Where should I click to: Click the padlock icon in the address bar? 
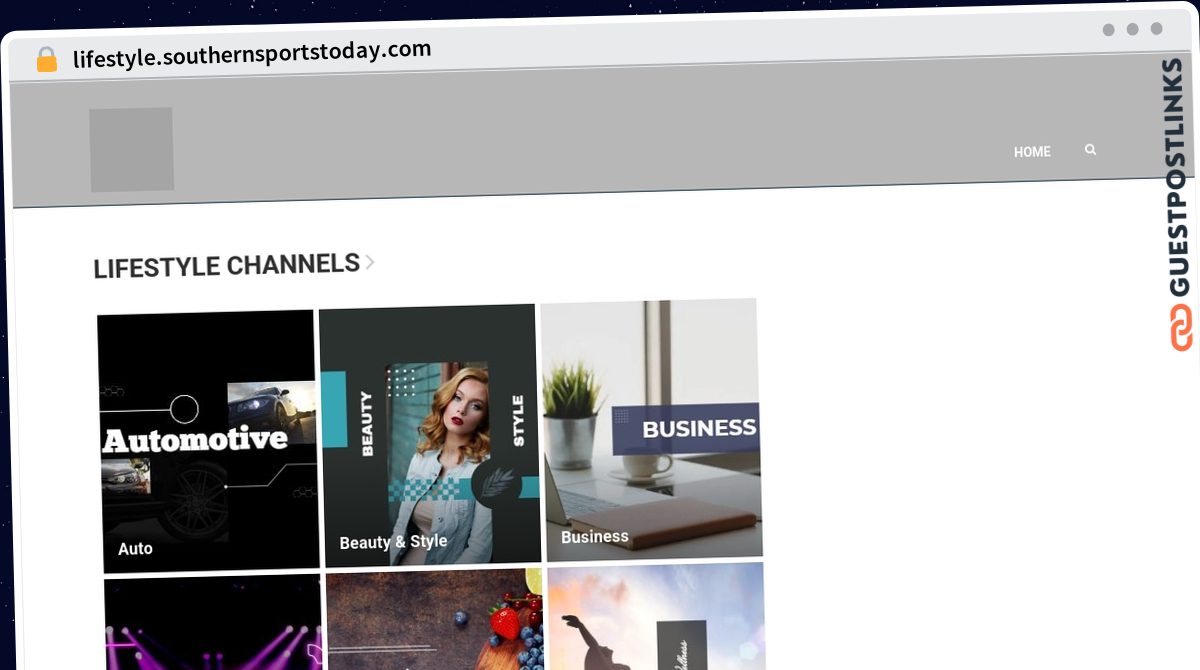(x=46, y=59)
